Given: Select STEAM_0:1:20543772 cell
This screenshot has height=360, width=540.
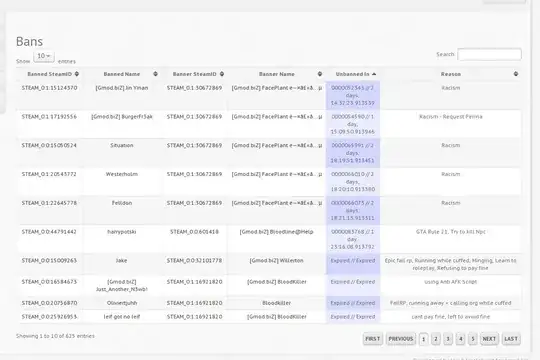Looking at the screenshot, I should (49, 174).
